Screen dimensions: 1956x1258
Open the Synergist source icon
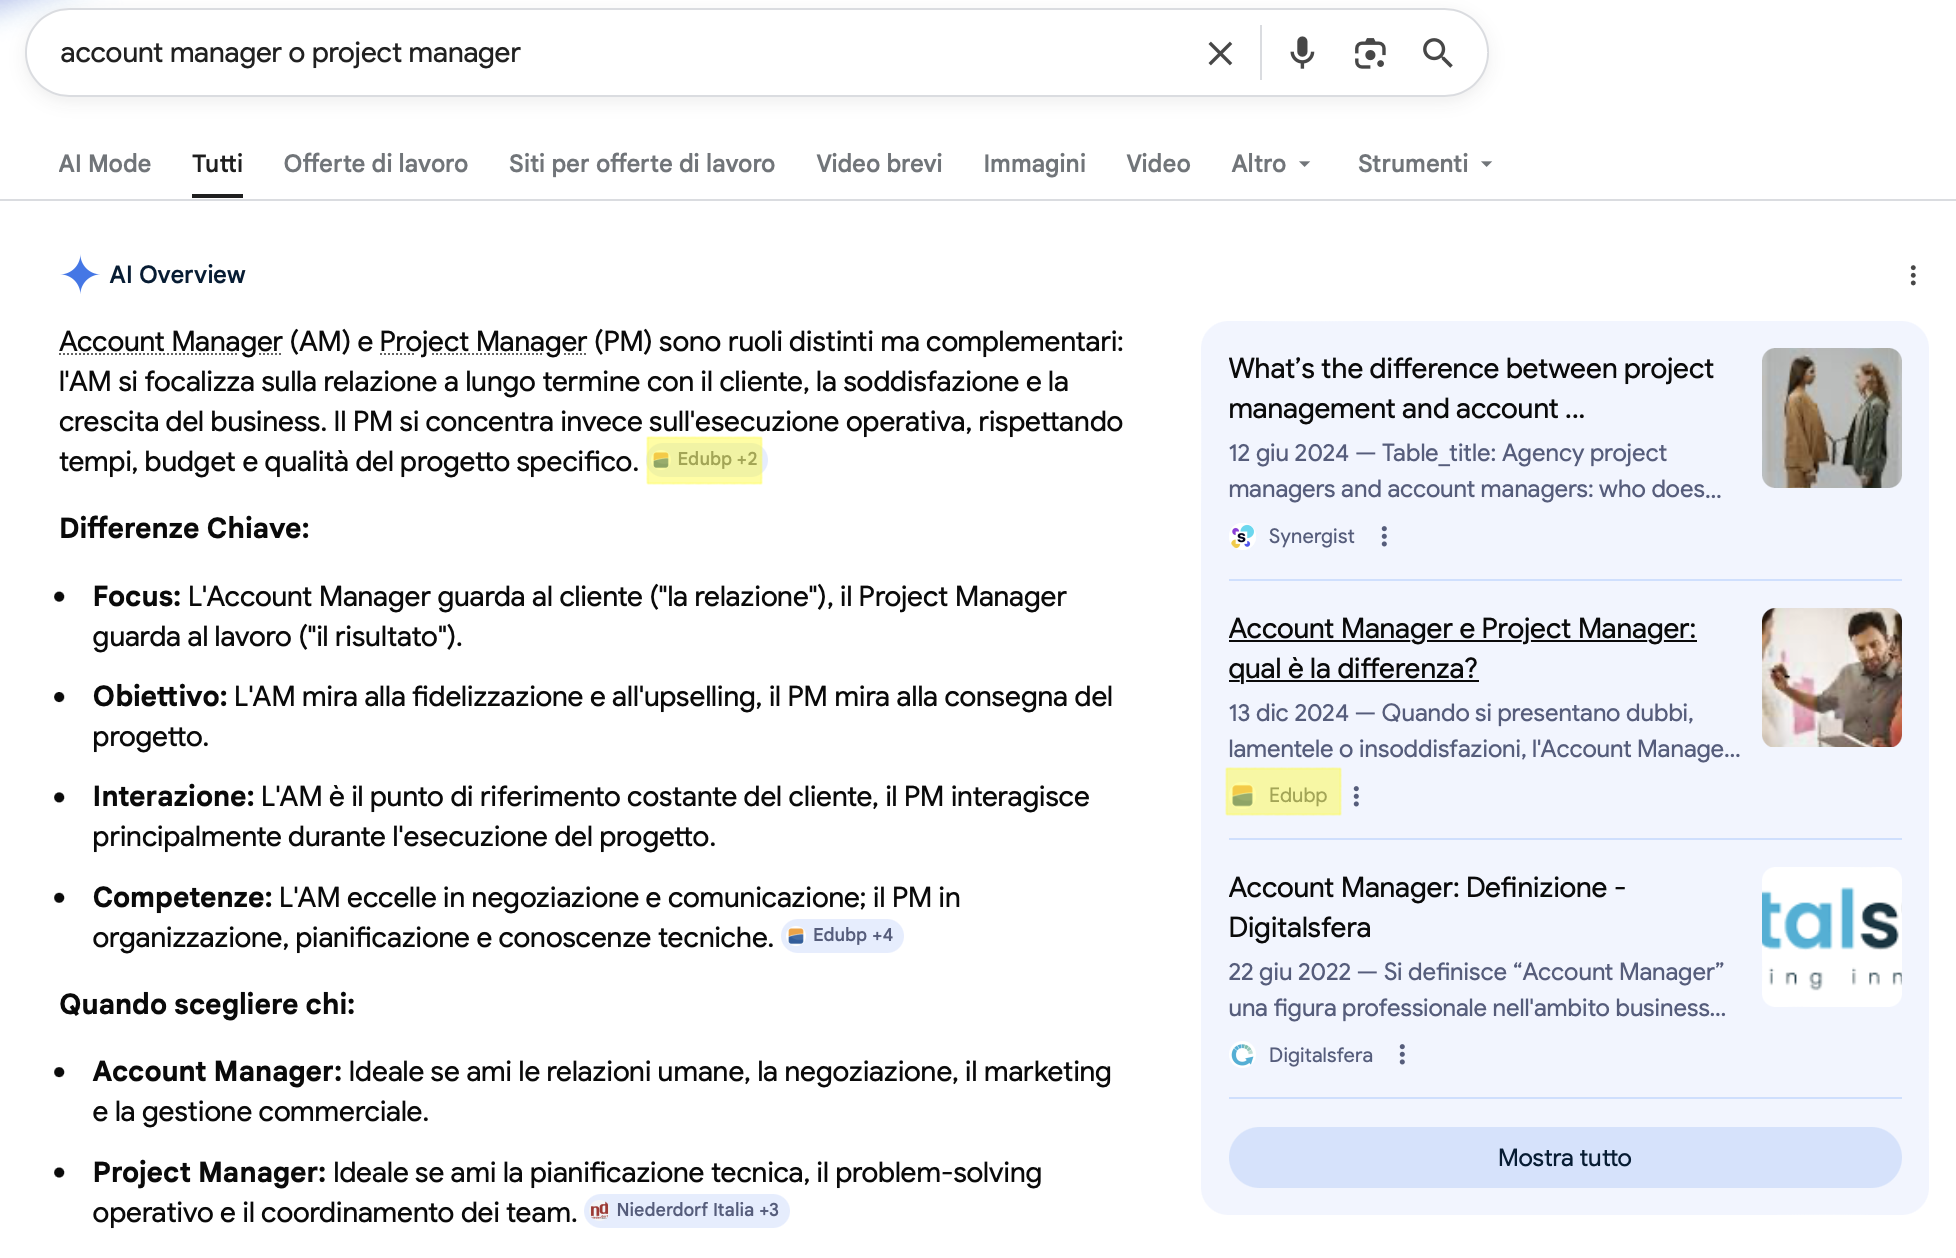tap(1242, 536)
